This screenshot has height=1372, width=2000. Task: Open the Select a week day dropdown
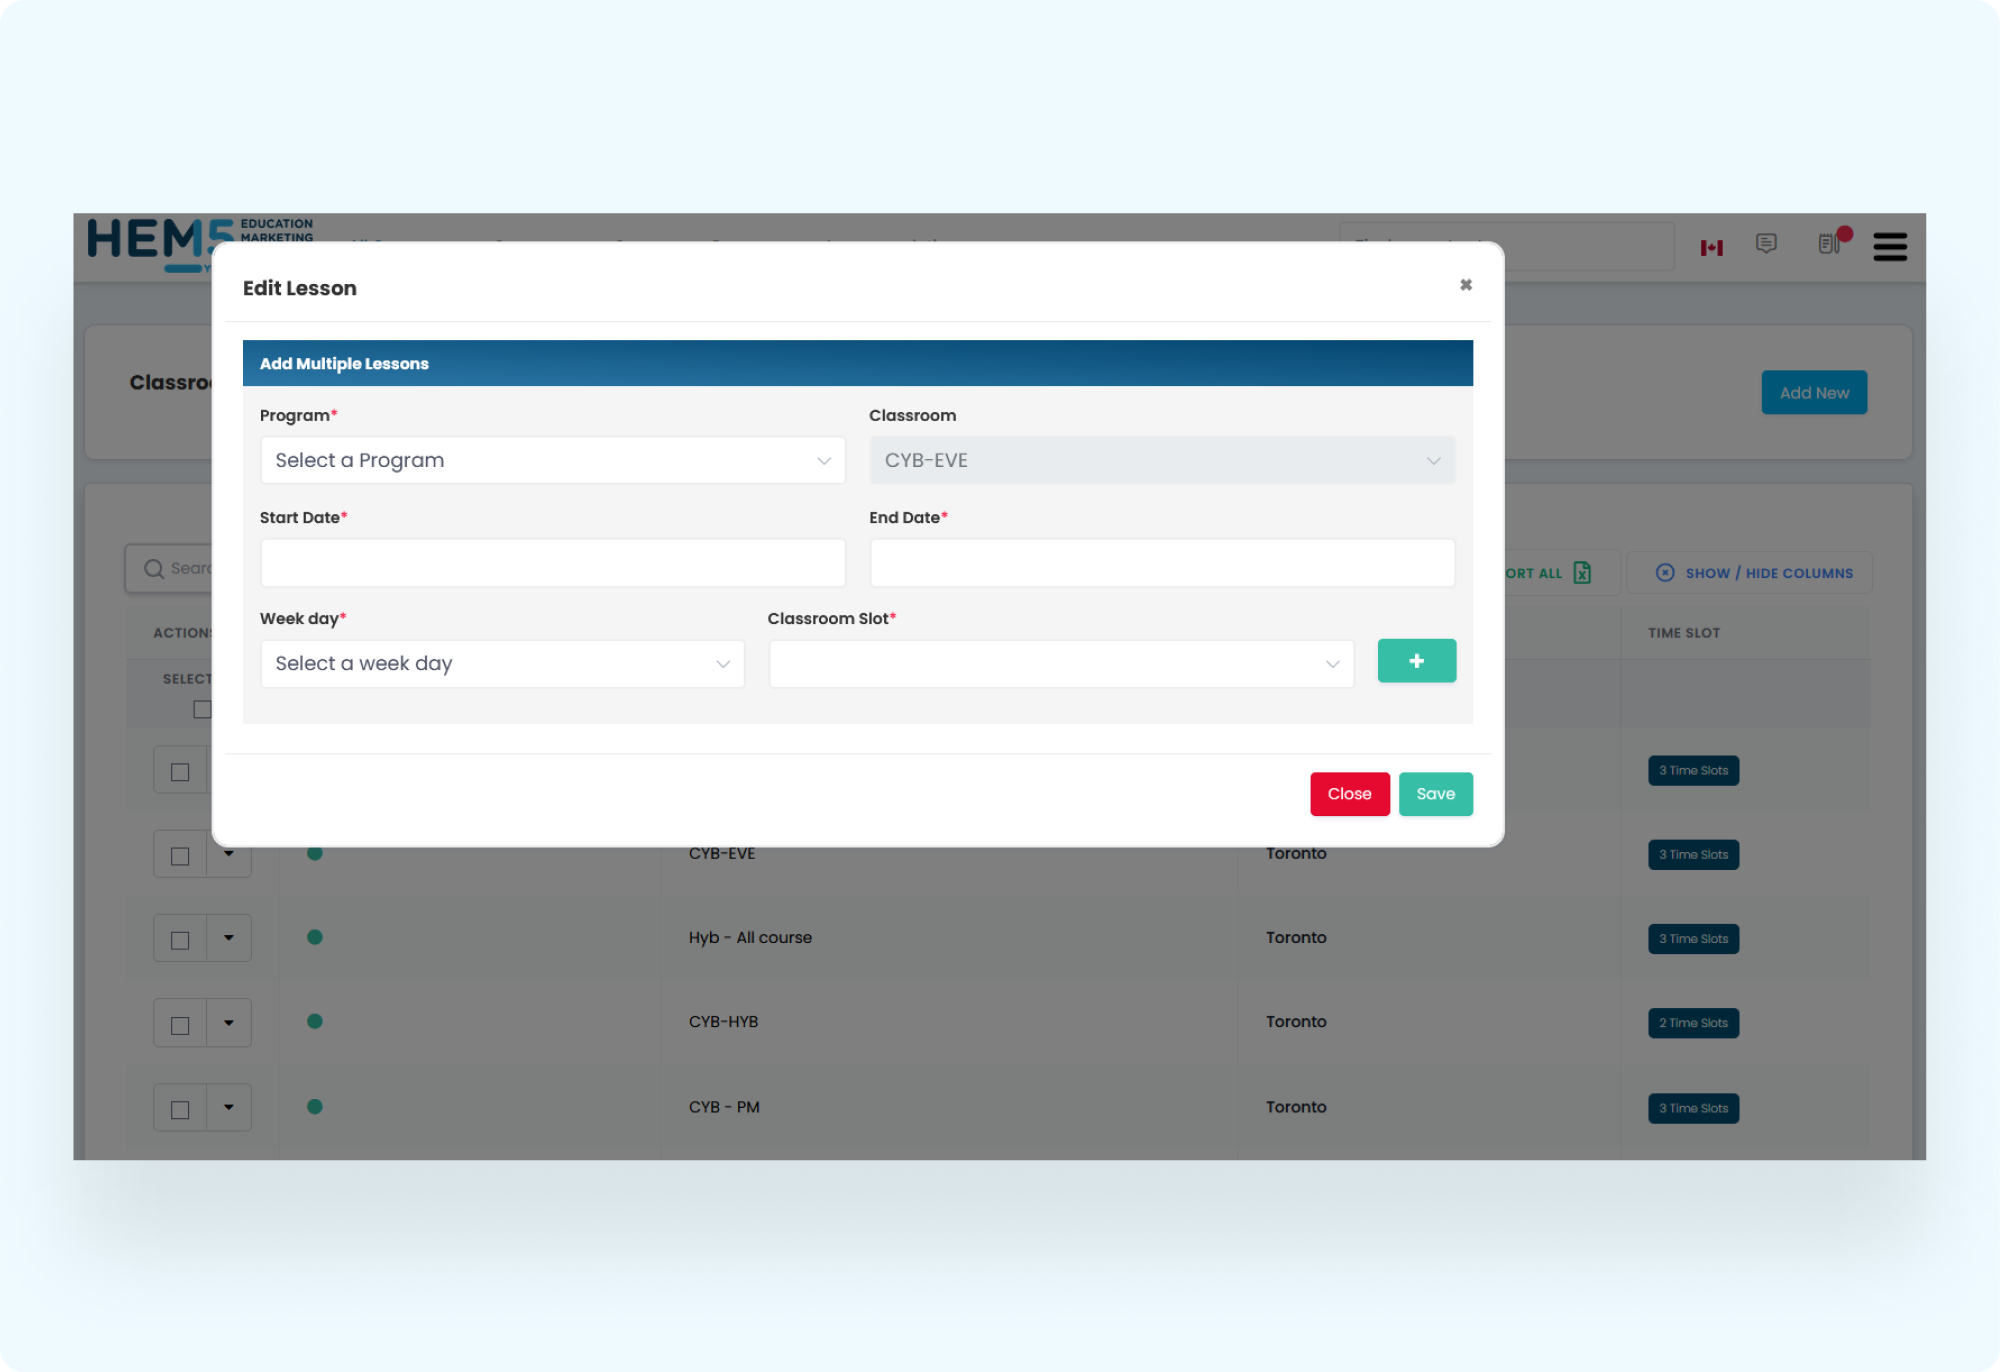tap(502, 663)
